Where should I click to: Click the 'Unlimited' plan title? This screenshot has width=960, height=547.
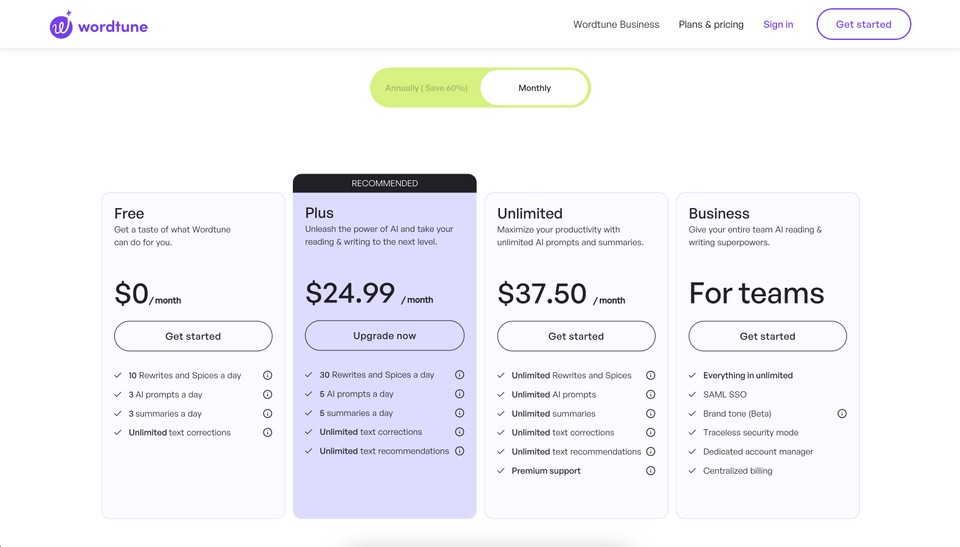[x=530, y=213]
